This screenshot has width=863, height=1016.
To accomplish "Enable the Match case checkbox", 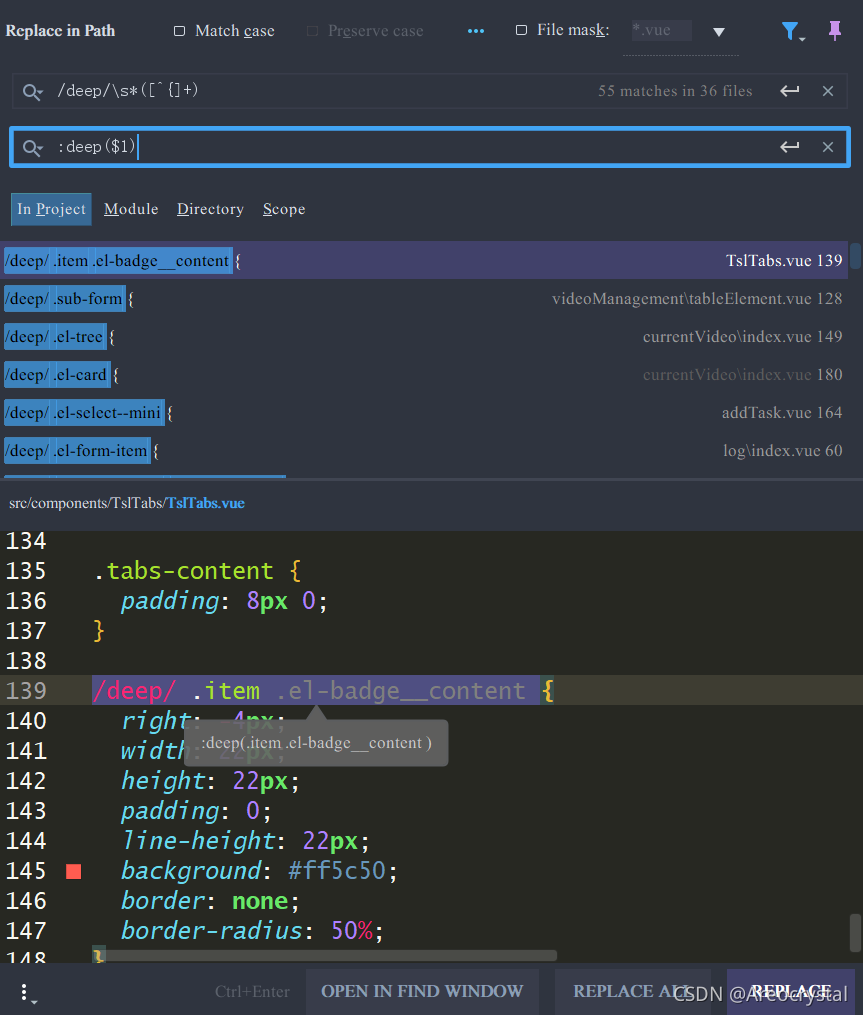I will [x=181, y=30].
